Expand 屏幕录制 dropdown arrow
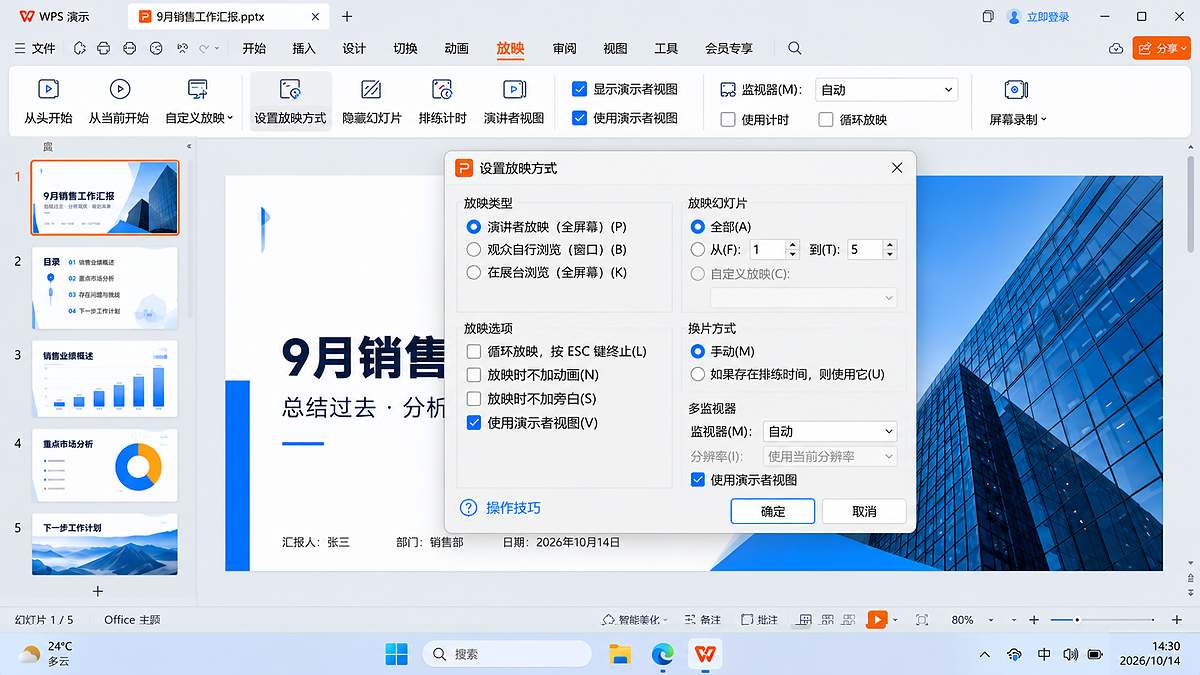 pyautogui.click(x=1044, y=118)
